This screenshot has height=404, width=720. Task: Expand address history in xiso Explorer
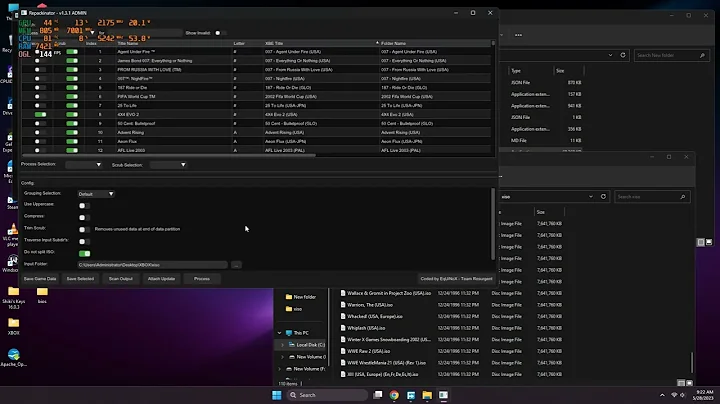click(591, 196)
